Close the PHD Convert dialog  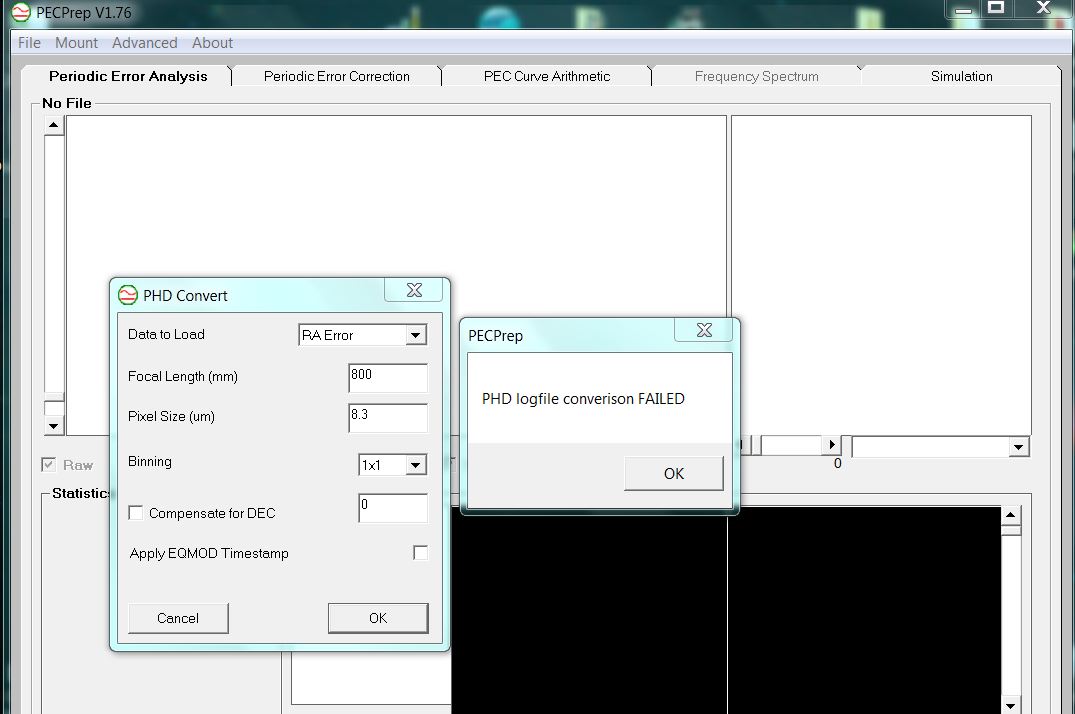point(414,290)
